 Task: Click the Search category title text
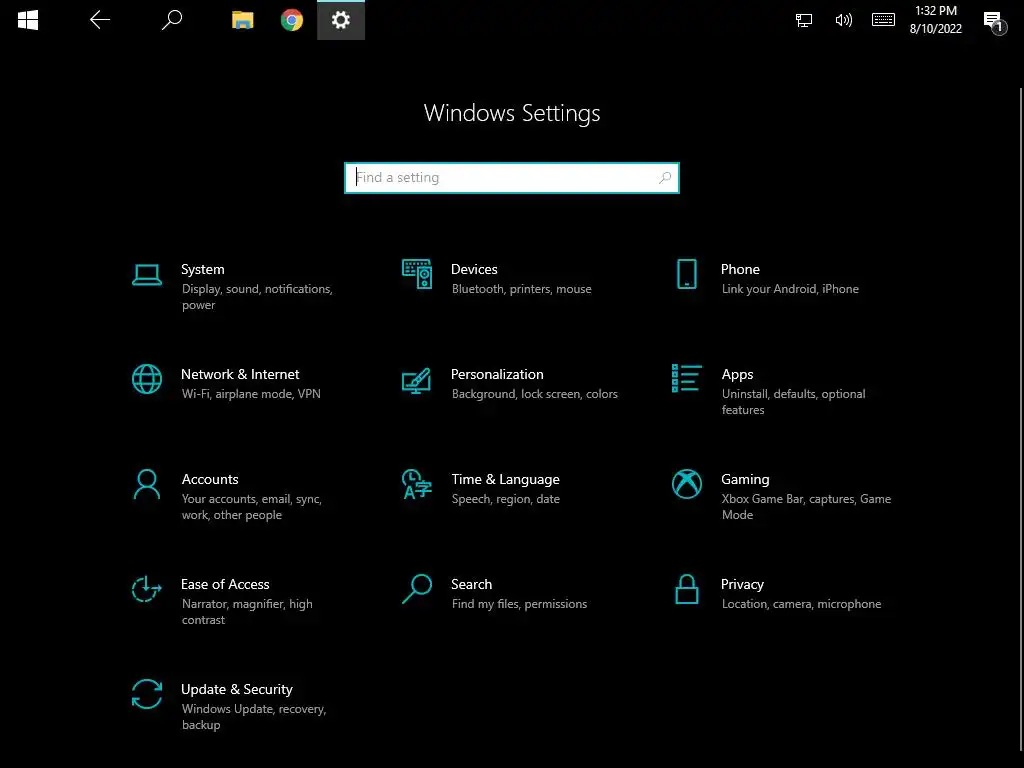pos(471,584)
